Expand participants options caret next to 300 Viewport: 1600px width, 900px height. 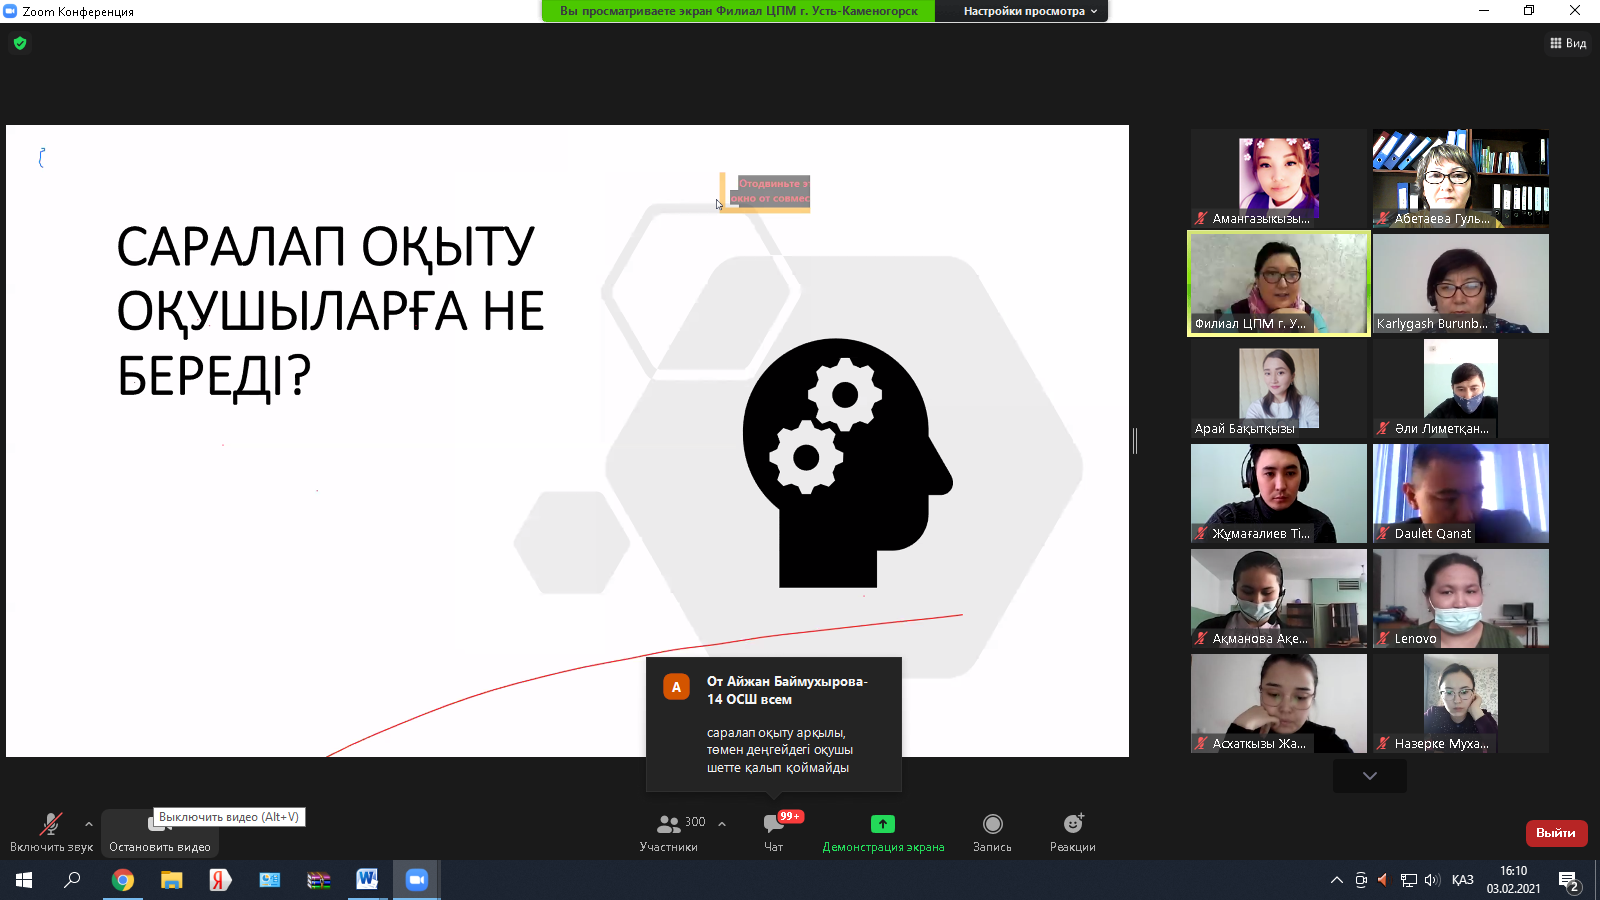coord(722,824)
